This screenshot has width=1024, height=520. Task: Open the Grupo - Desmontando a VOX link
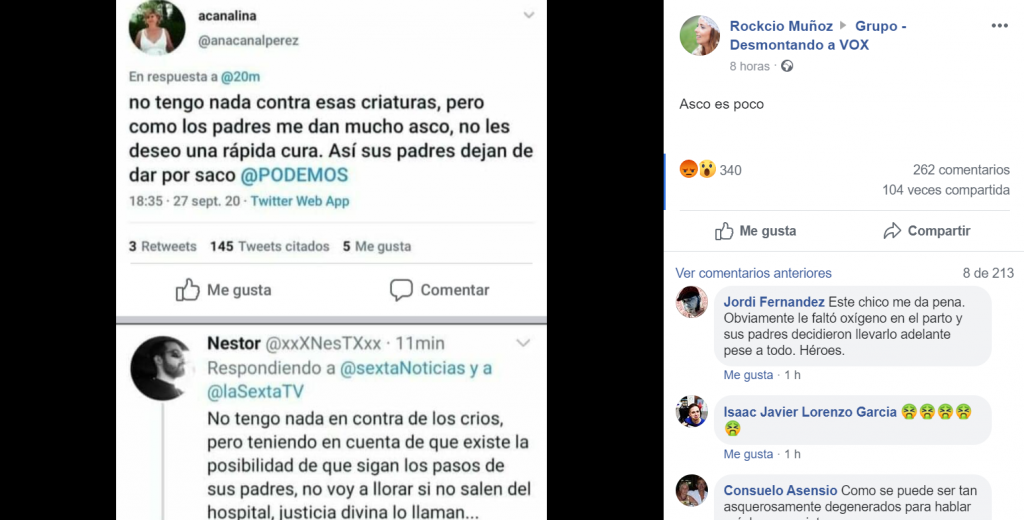point(818,35)
